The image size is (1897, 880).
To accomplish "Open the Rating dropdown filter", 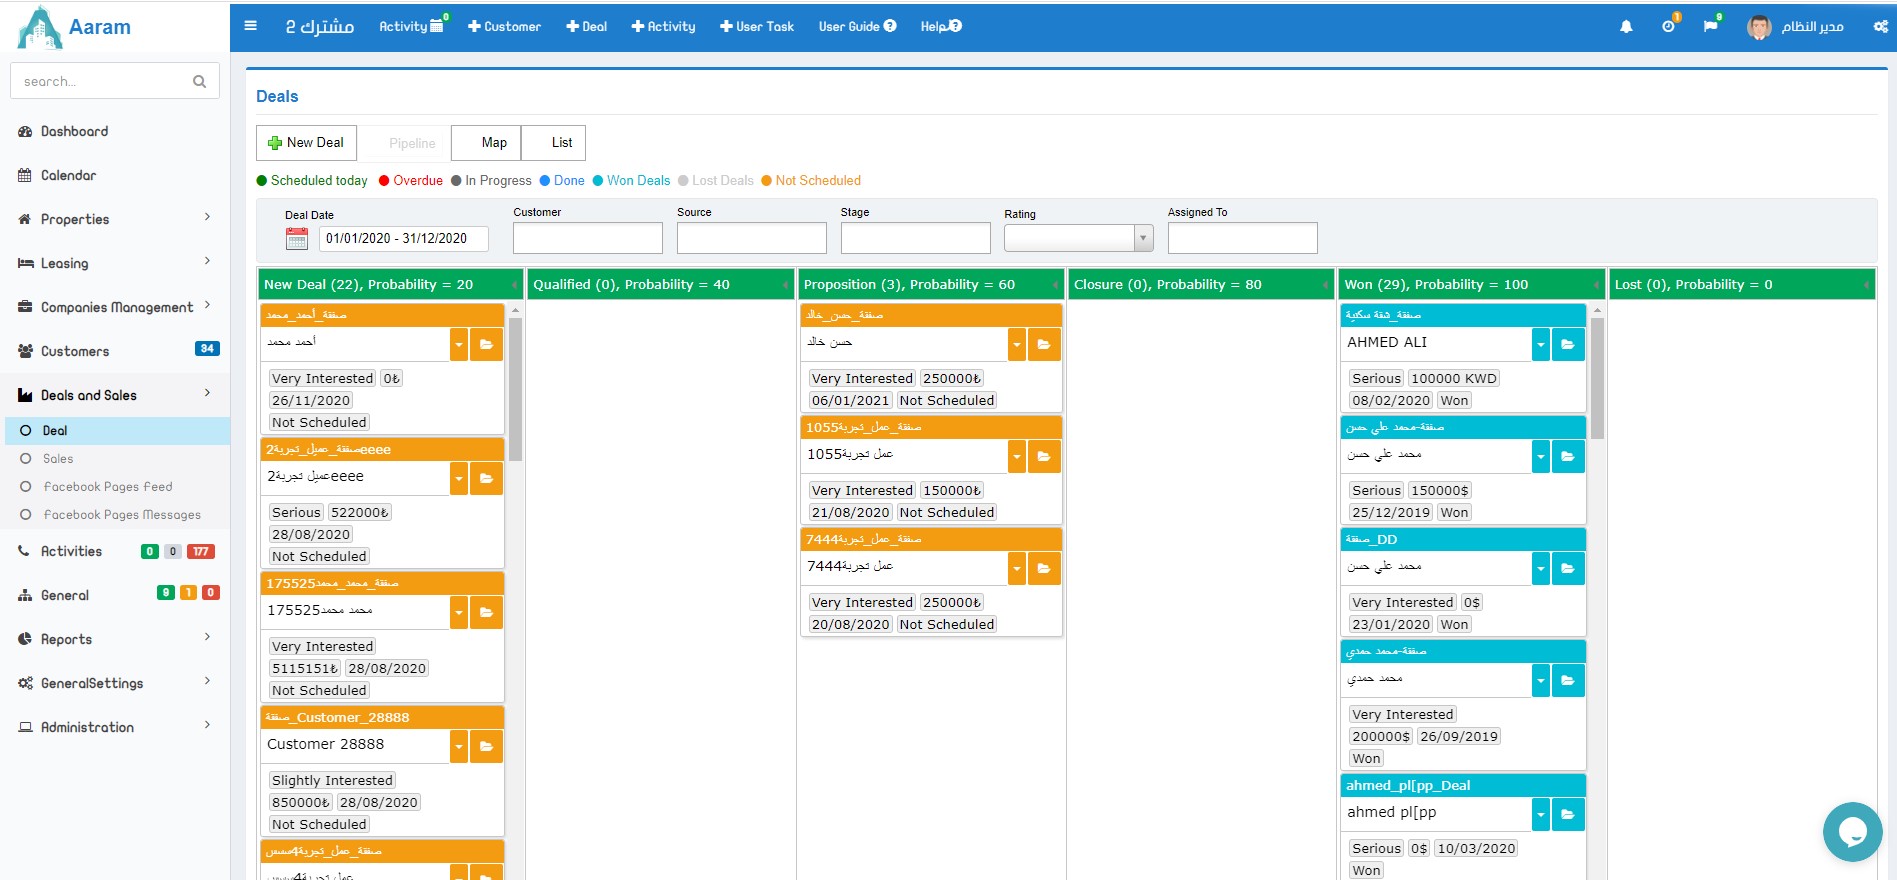I will (1078, 238).
